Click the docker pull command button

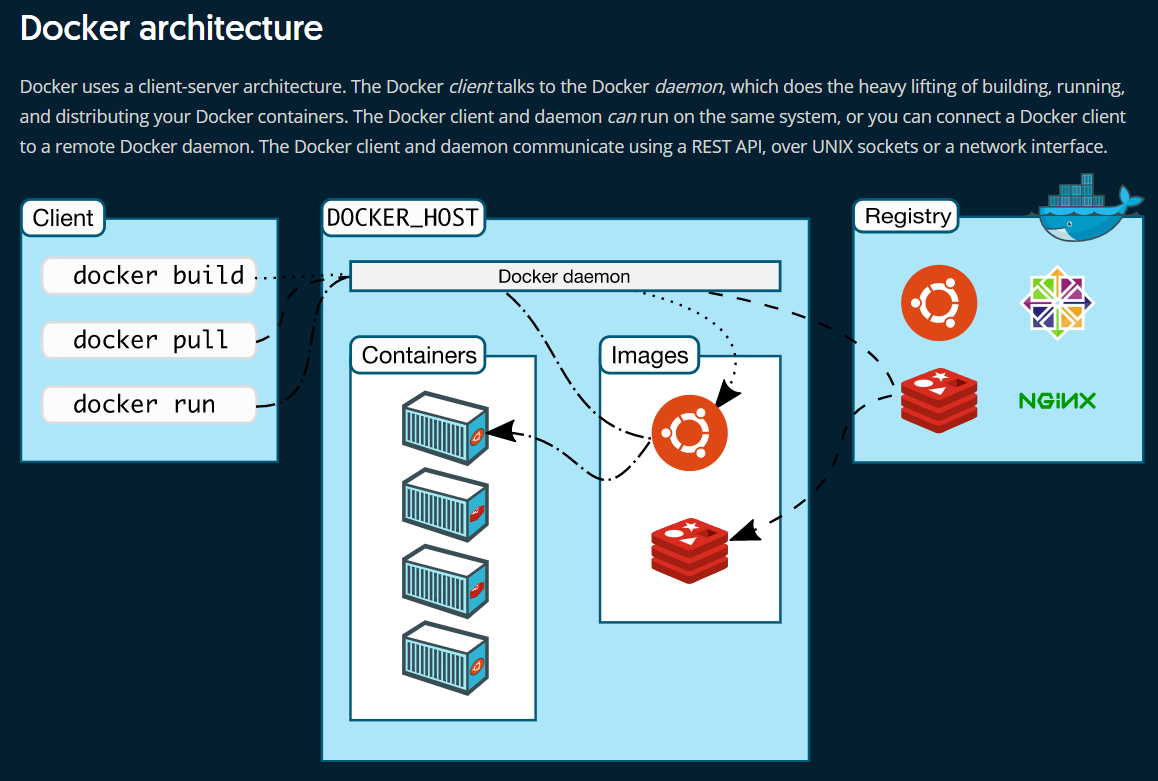148,339
